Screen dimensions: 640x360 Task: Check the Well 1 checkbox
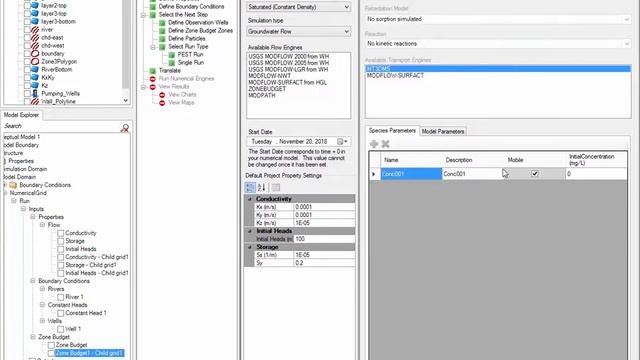click(60, 329)
